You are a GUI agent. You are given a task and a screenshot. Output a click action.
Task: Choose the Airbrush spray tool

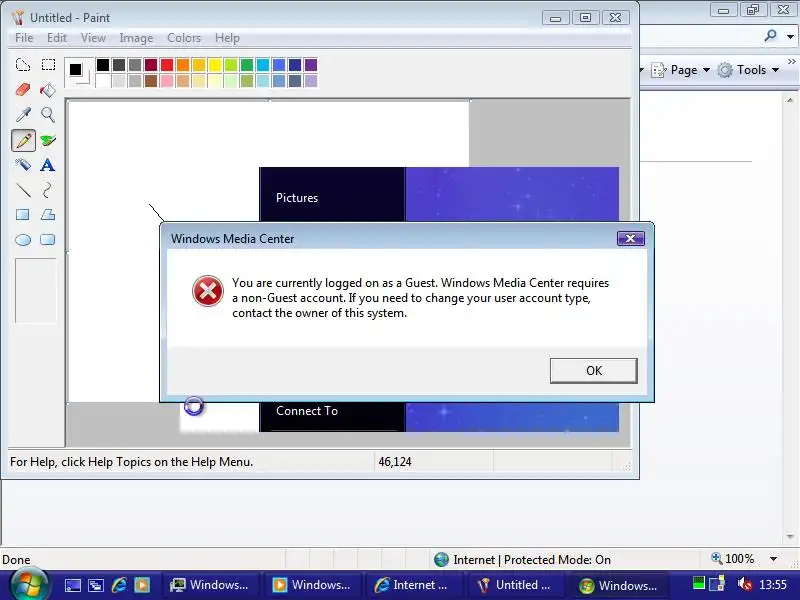pos(23,165)
